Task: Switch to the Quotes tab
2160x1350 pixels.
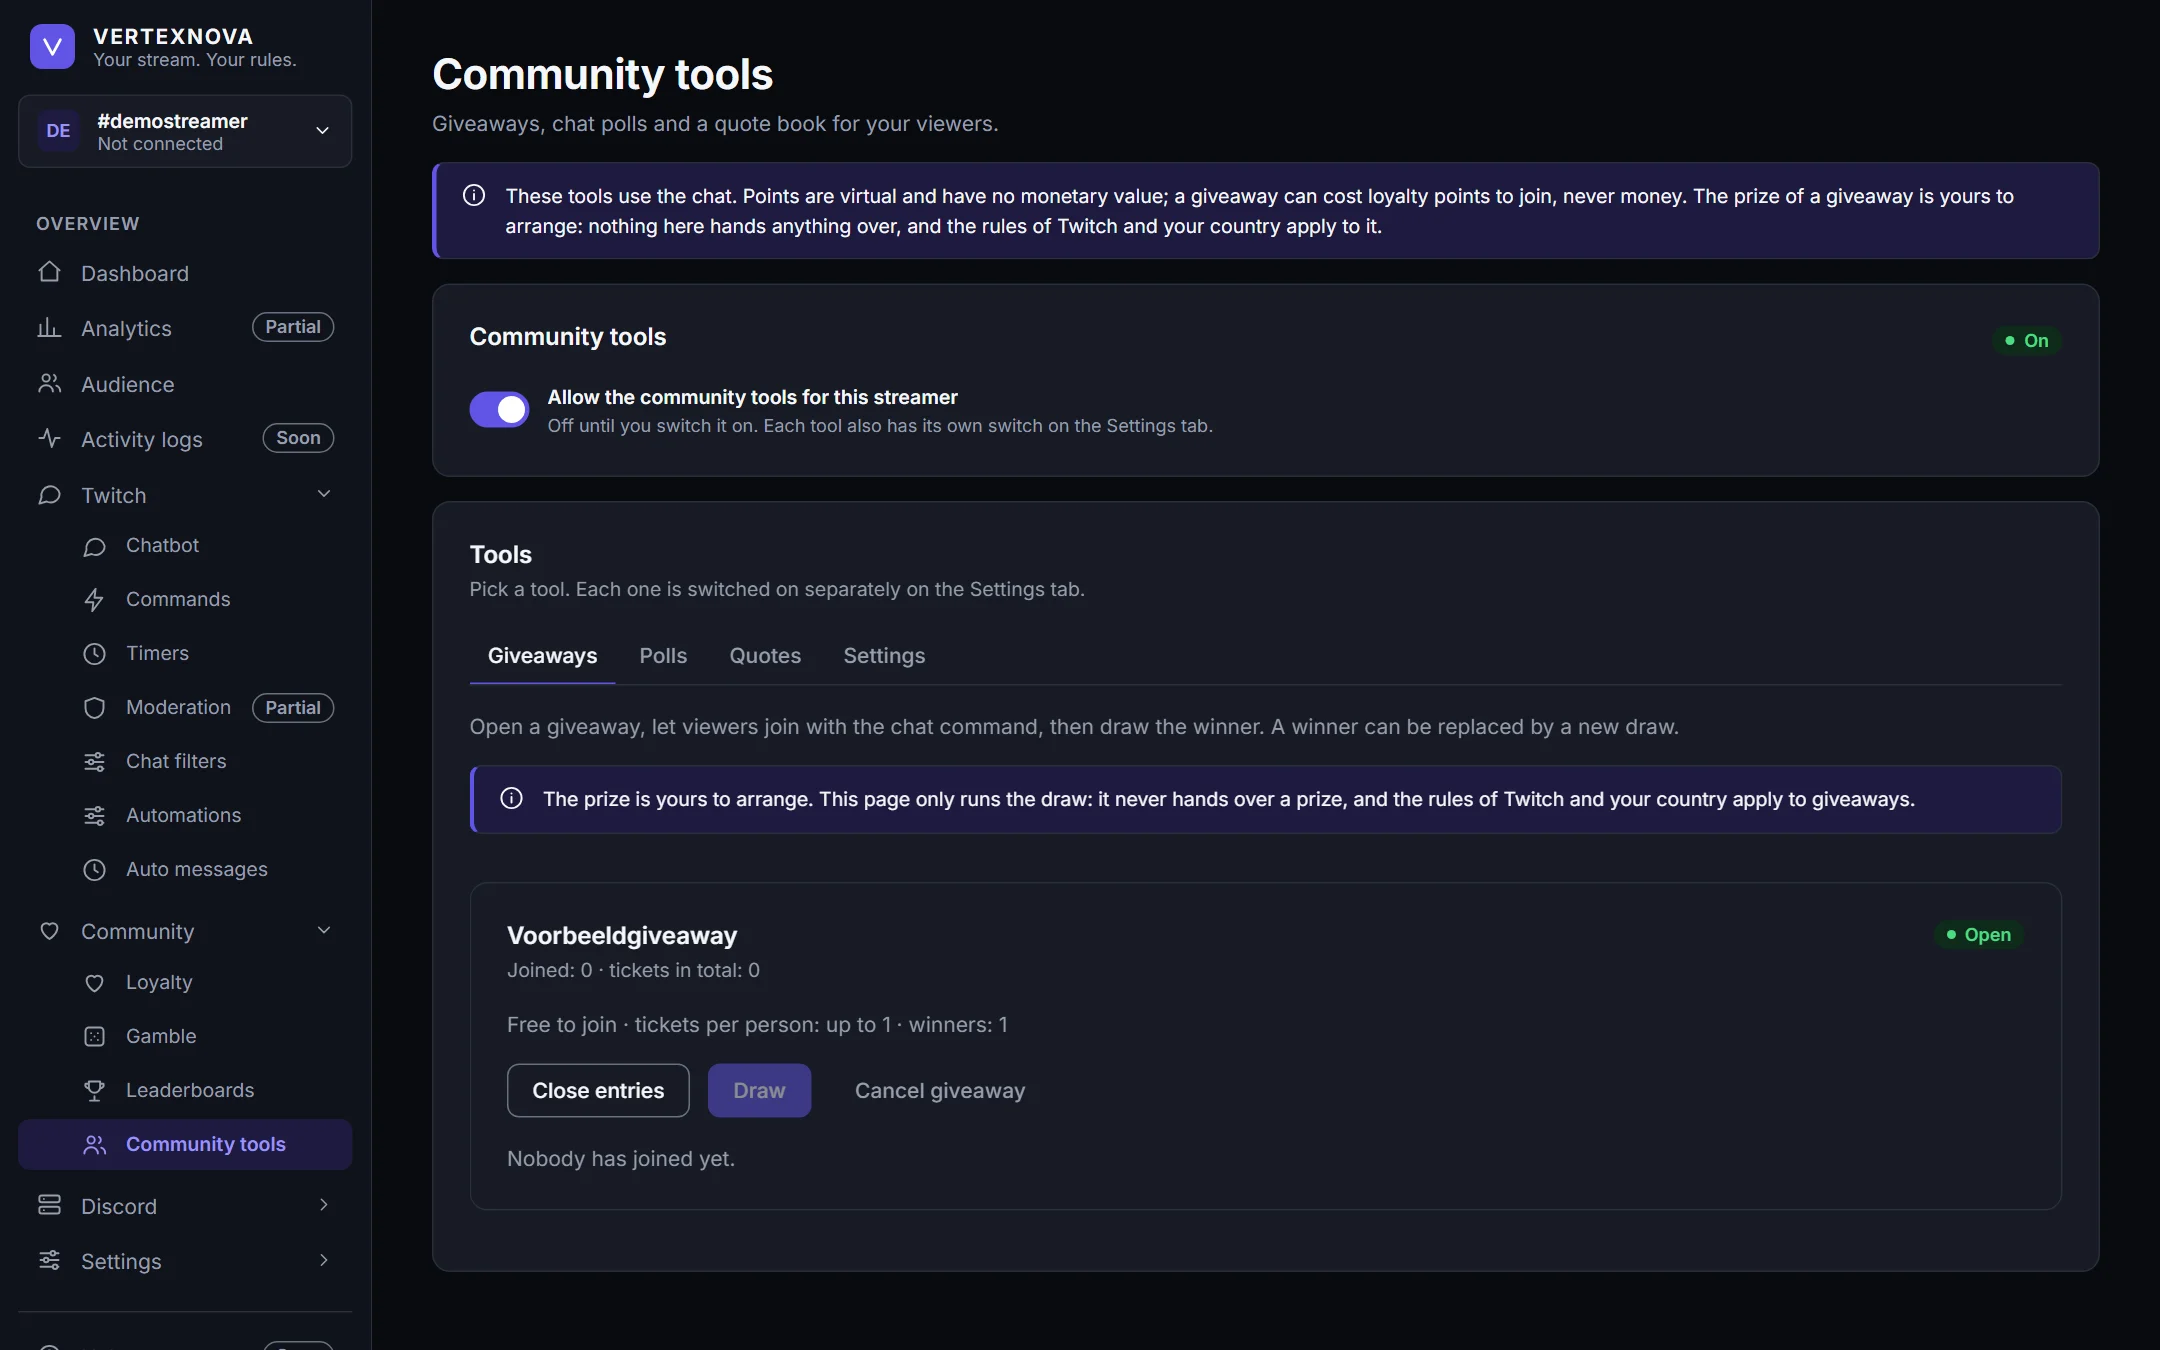Action: 765,656
